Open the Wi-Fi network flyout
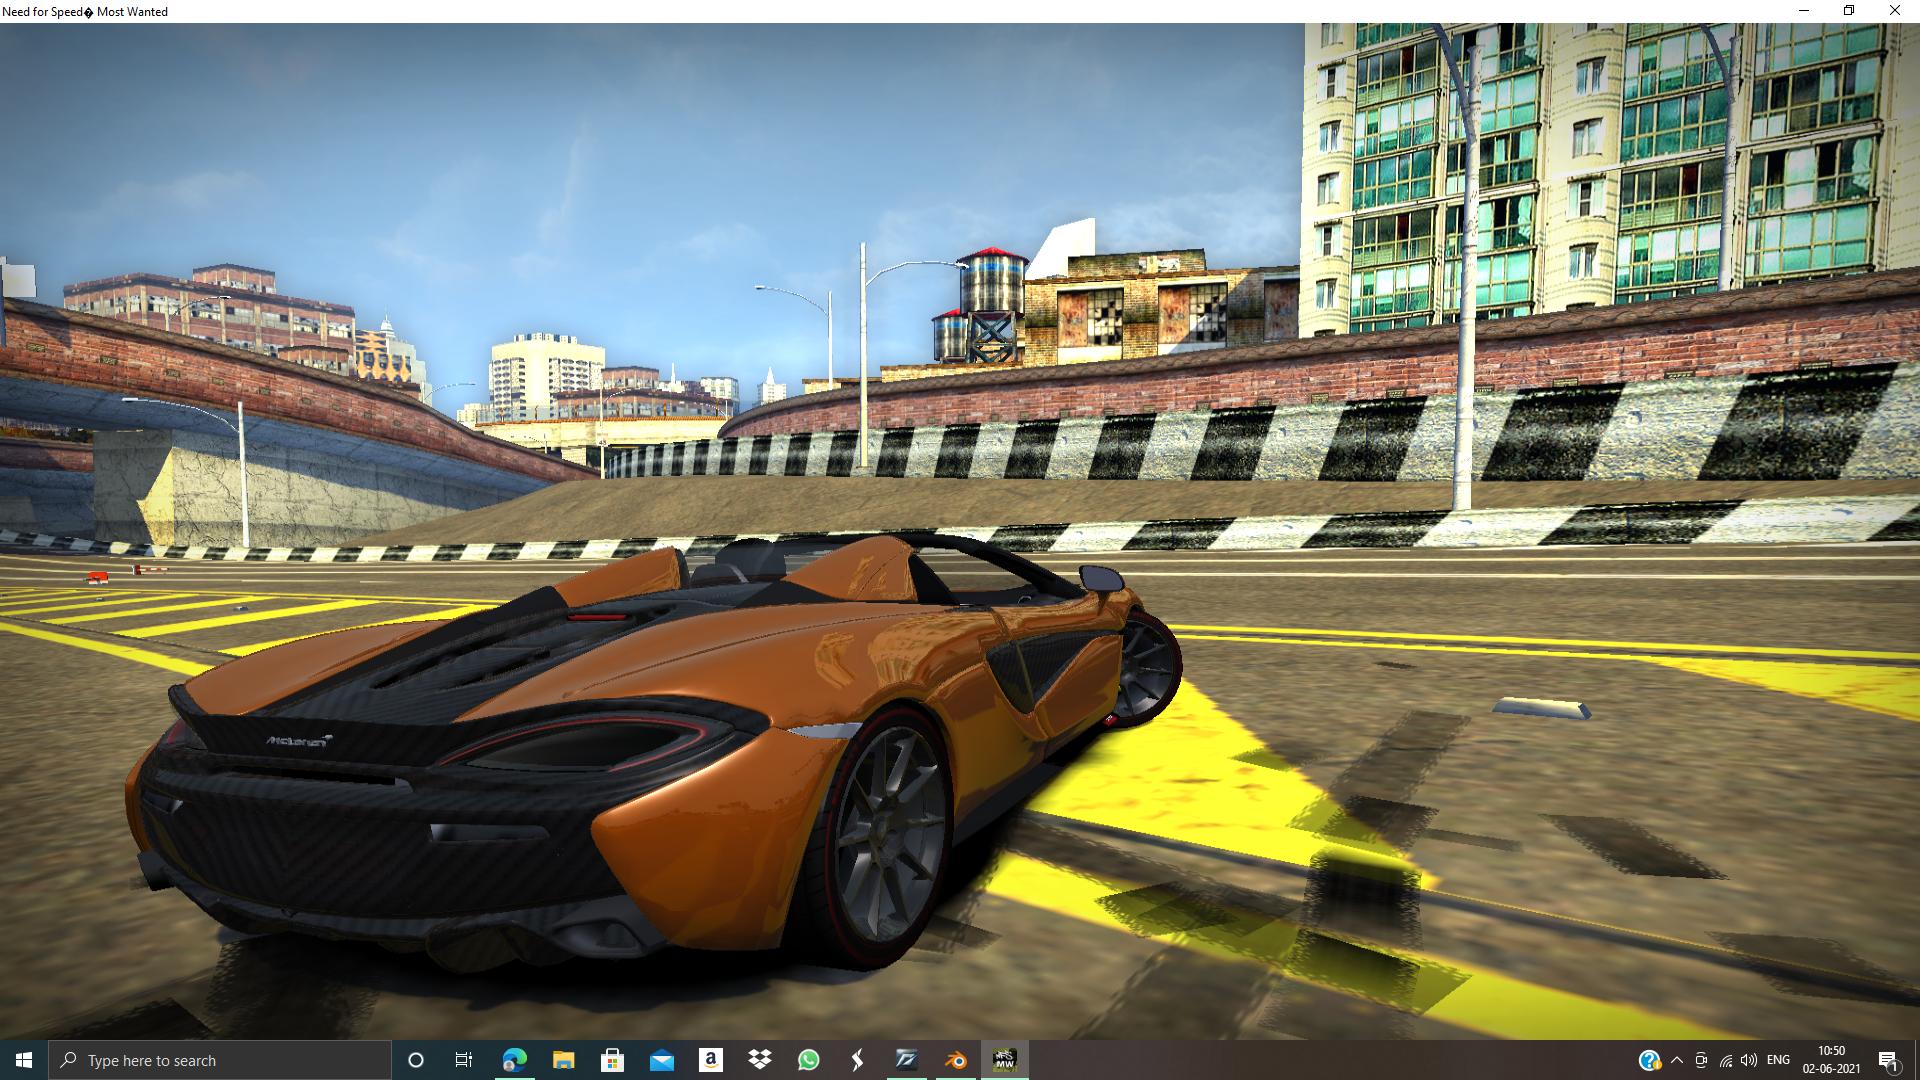1920x1080 pixels. pos(1726,1060)
